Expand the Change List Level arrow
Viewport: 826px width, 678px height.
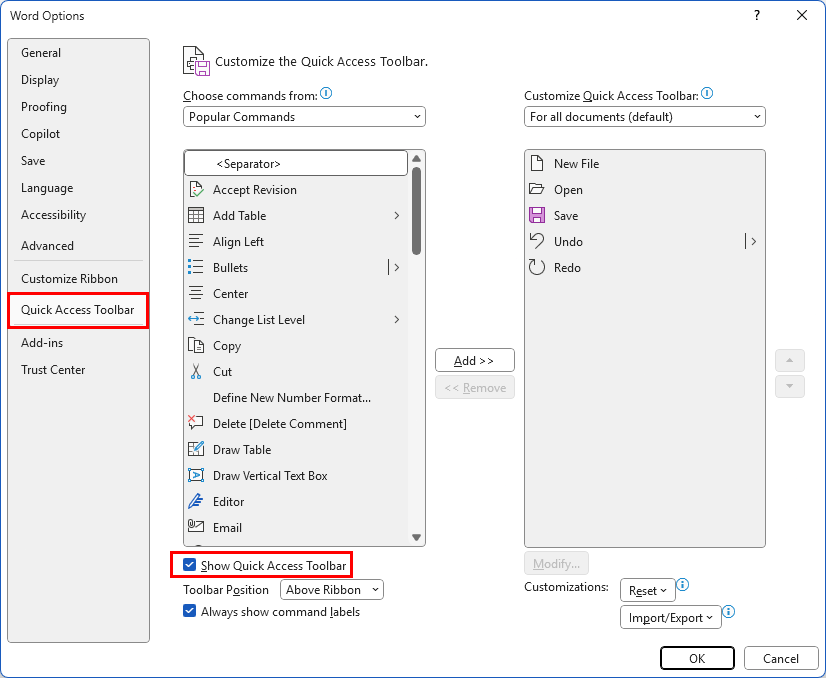click(397, 320)
